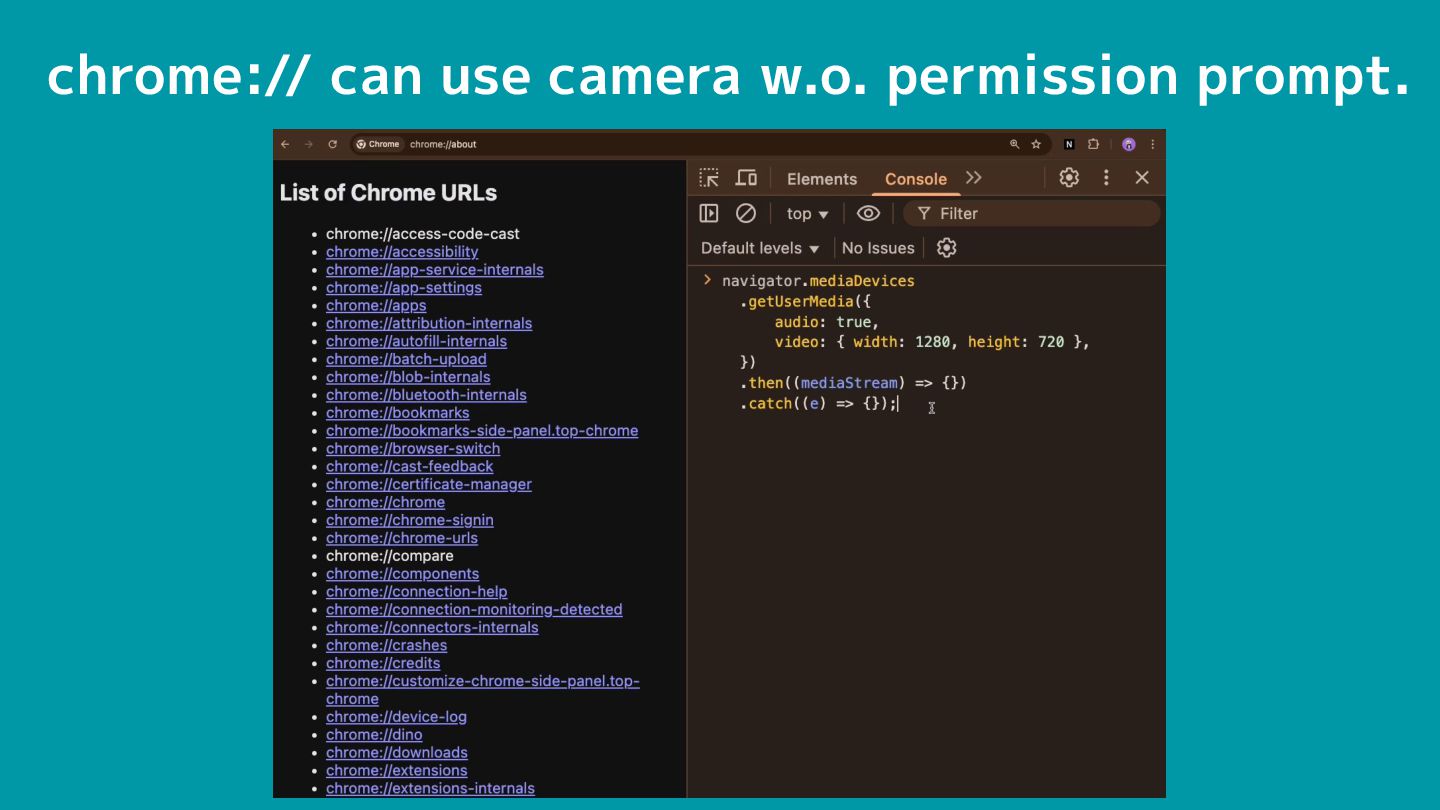Toggle the device toolbar icon
This screenshot has width=1440, height=810.
(746, 178)
